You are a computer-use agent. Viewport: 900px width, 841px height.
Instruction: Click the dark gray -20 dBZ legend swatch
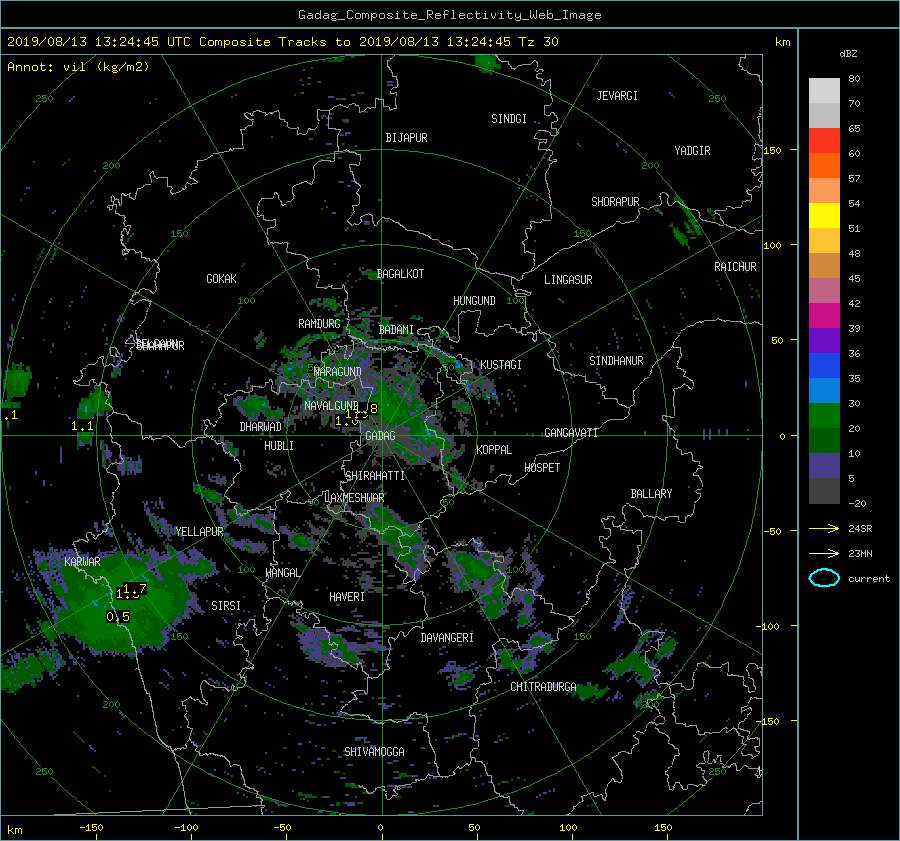tap(824, 491)
